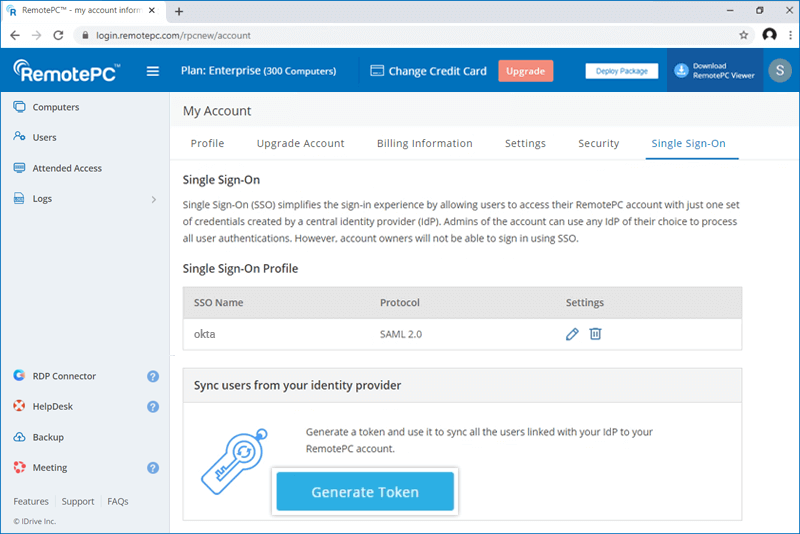Go to Computers in the sidebar
This screenshot has height=534, width=800.
pyautogui.click(x=55, y=107)
